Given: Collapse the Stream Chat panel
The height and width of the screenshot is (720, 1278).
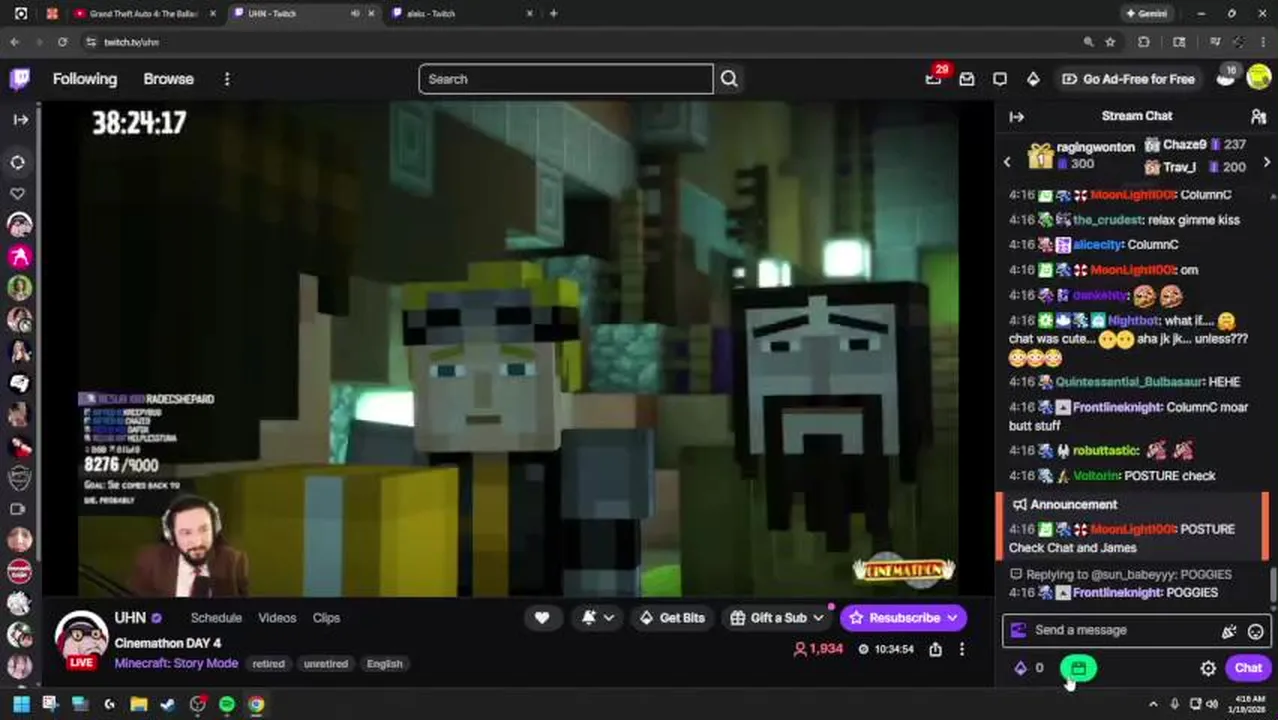Looking at the screenshot, I should click(1017, 116).
